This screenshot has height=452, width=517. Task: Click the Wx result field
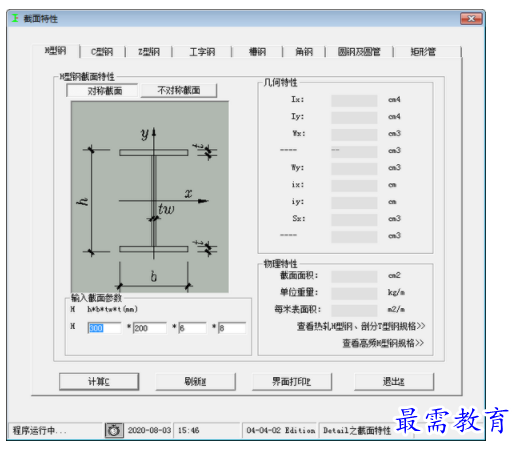click(x=354, y=134)
